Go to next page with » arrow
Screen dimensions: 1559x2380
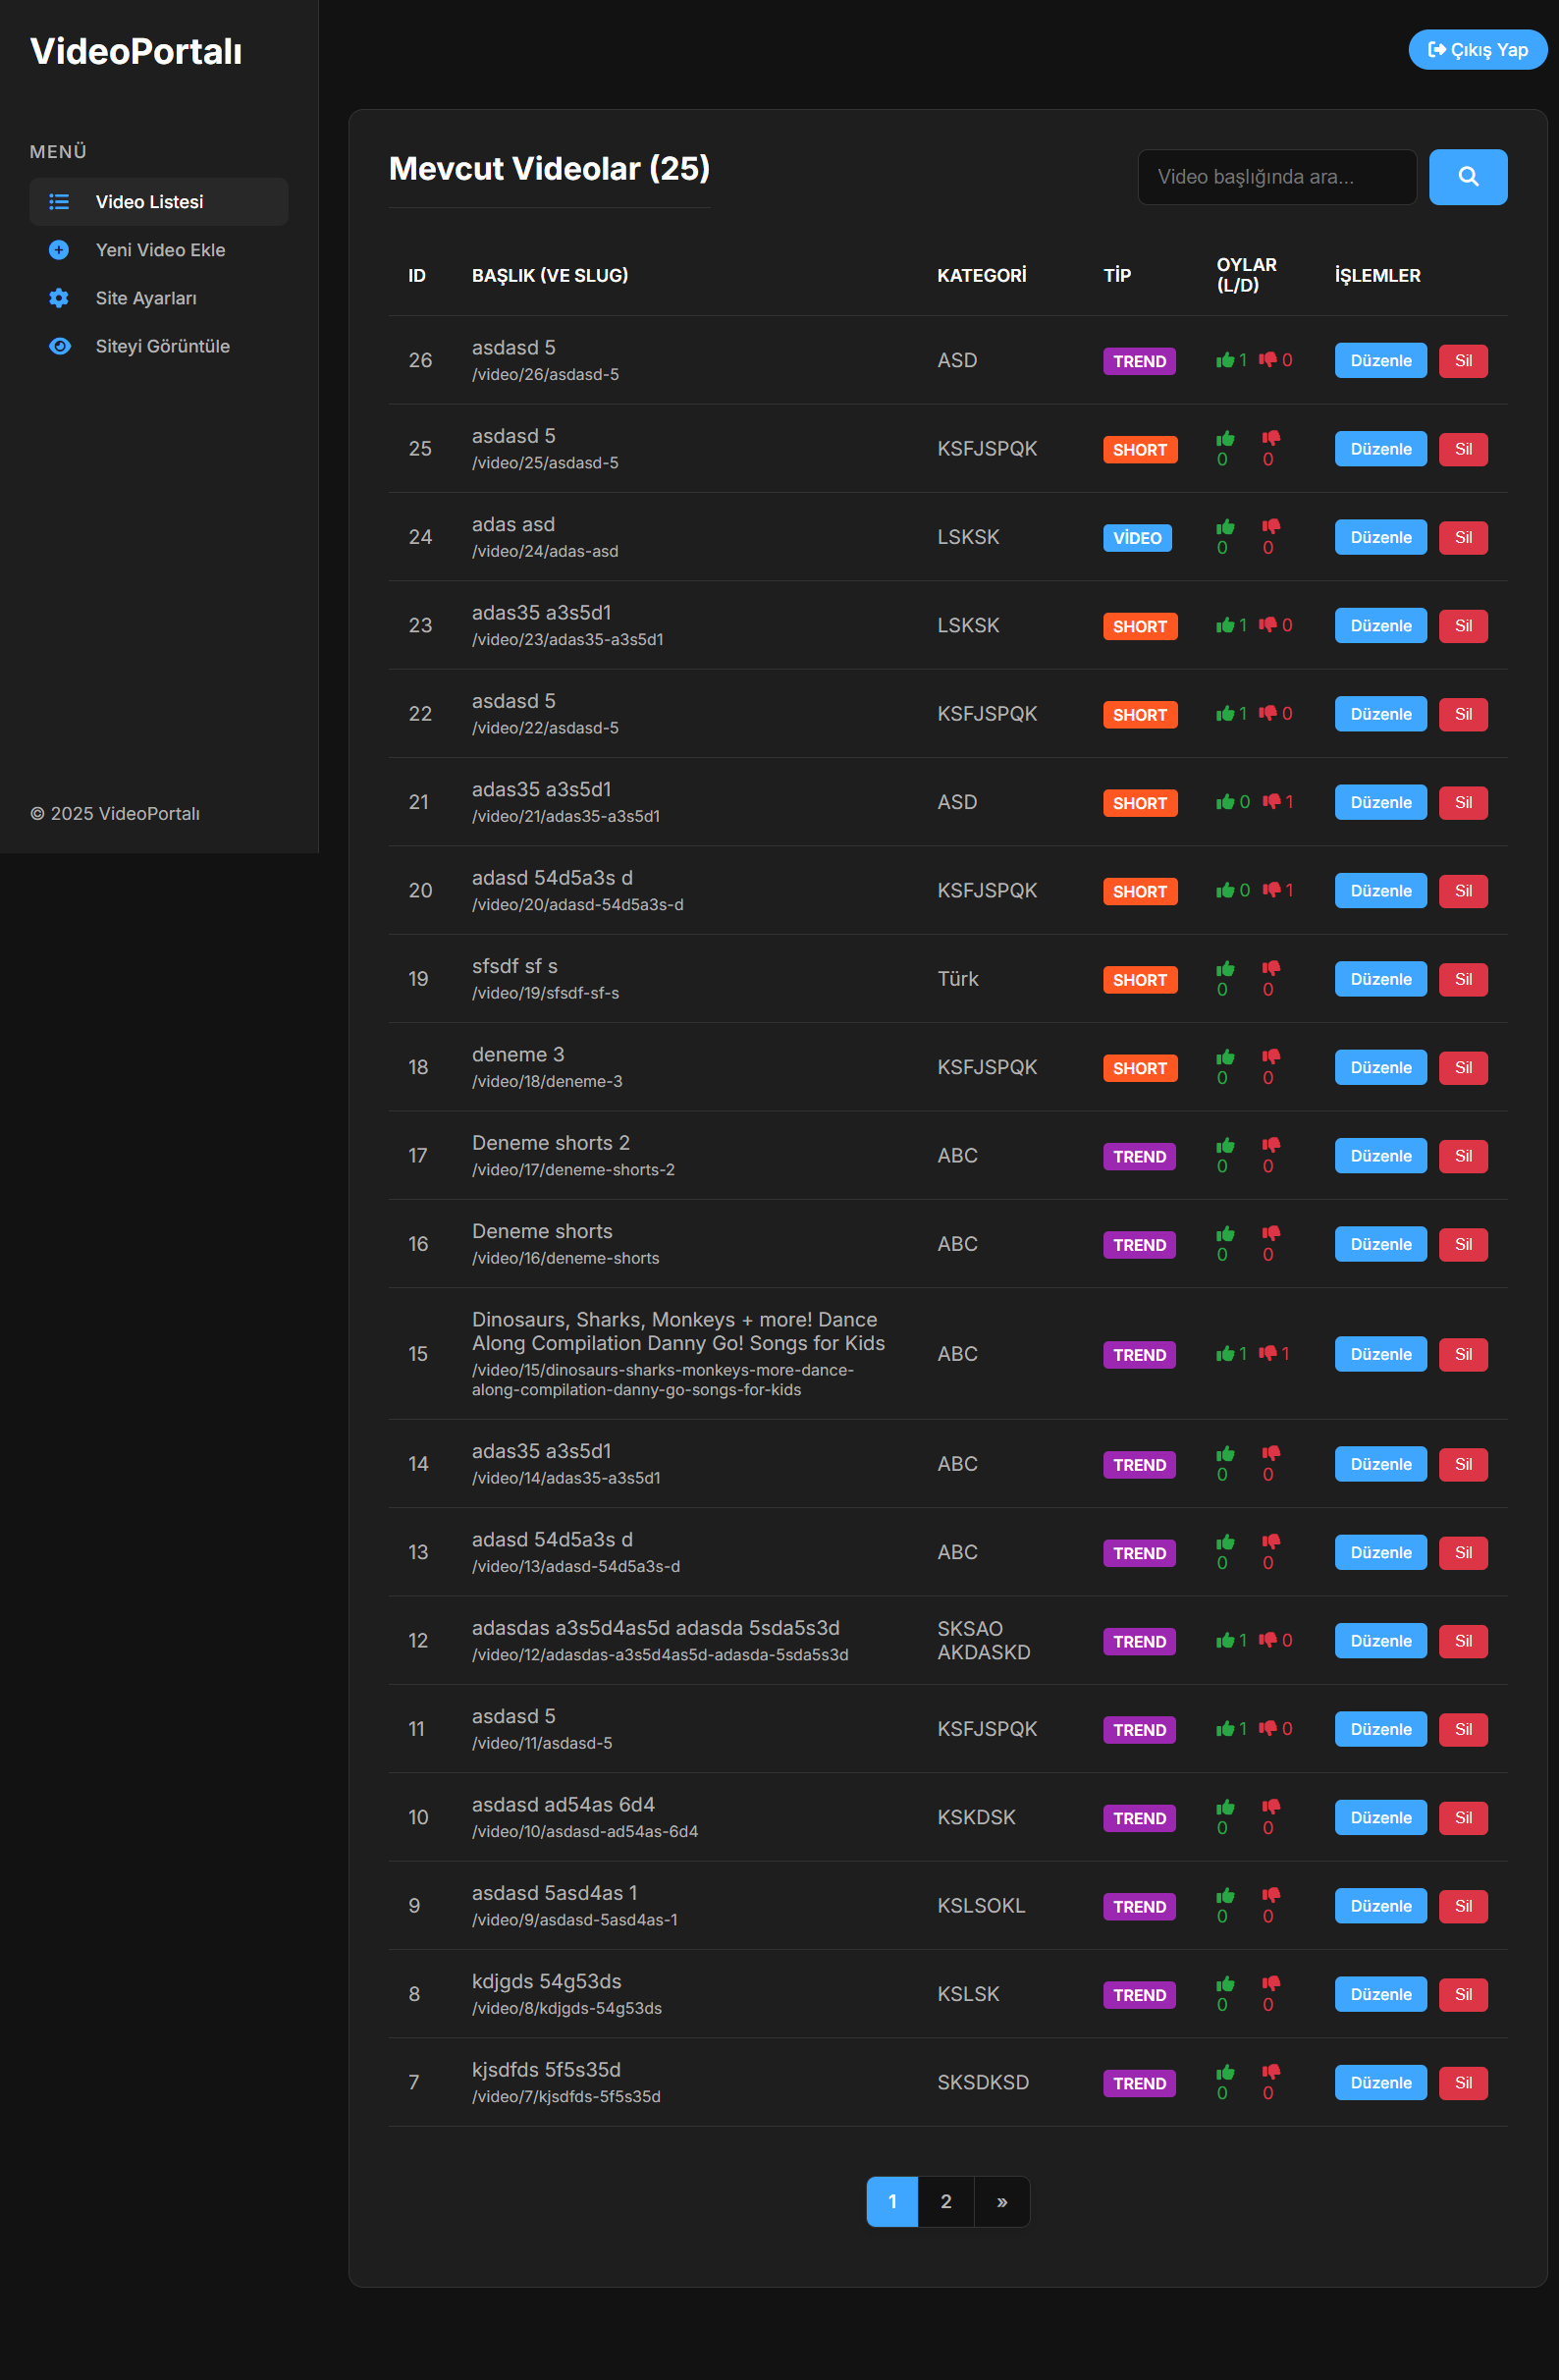[x=1001, y=2201]
